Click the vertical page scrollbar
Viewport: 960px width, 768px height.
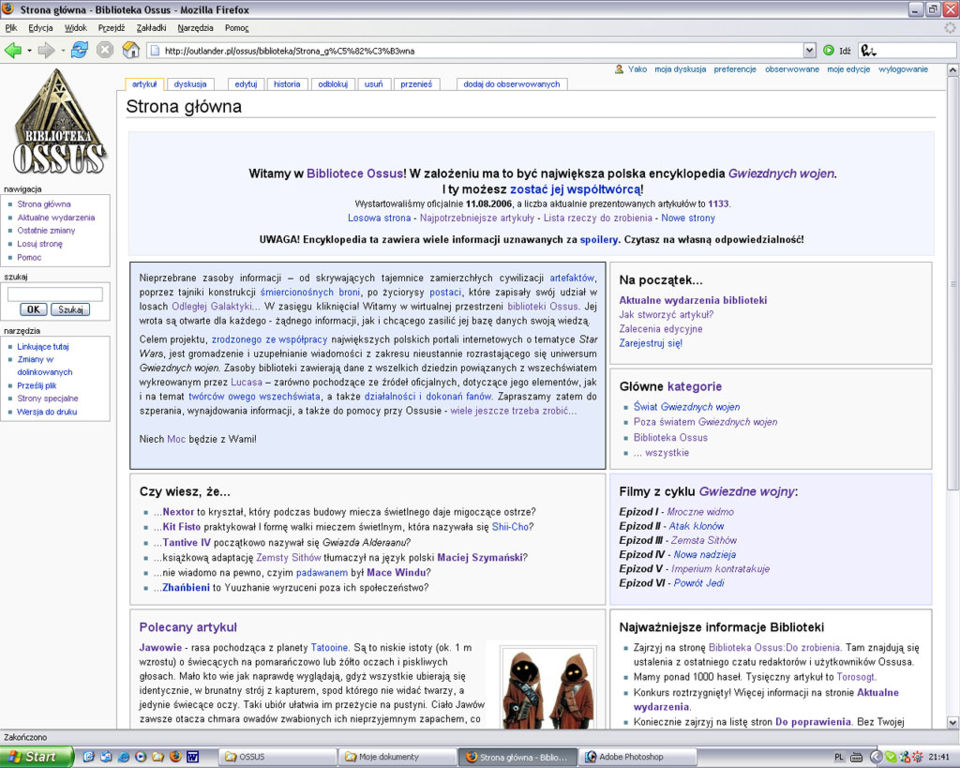(x=953, y=396)
